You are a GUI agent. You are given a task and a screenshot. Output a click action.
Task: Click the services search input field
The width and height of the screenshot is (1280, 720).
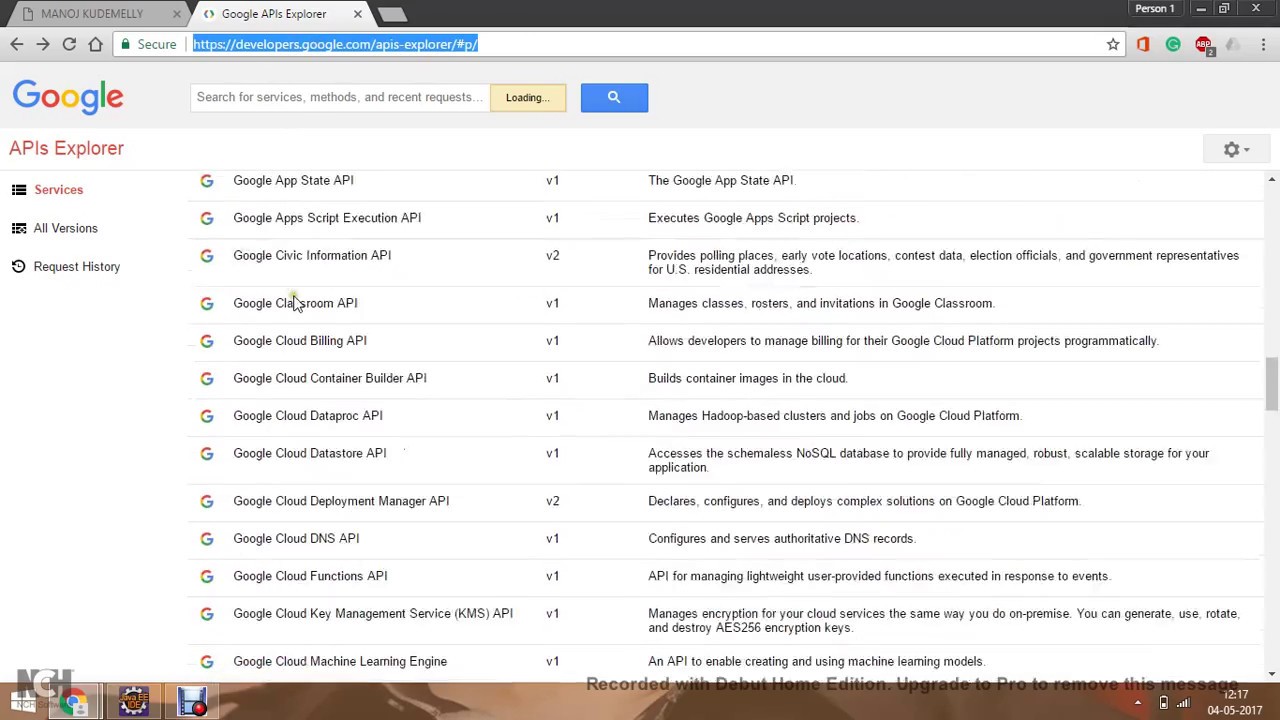point(340,97)
